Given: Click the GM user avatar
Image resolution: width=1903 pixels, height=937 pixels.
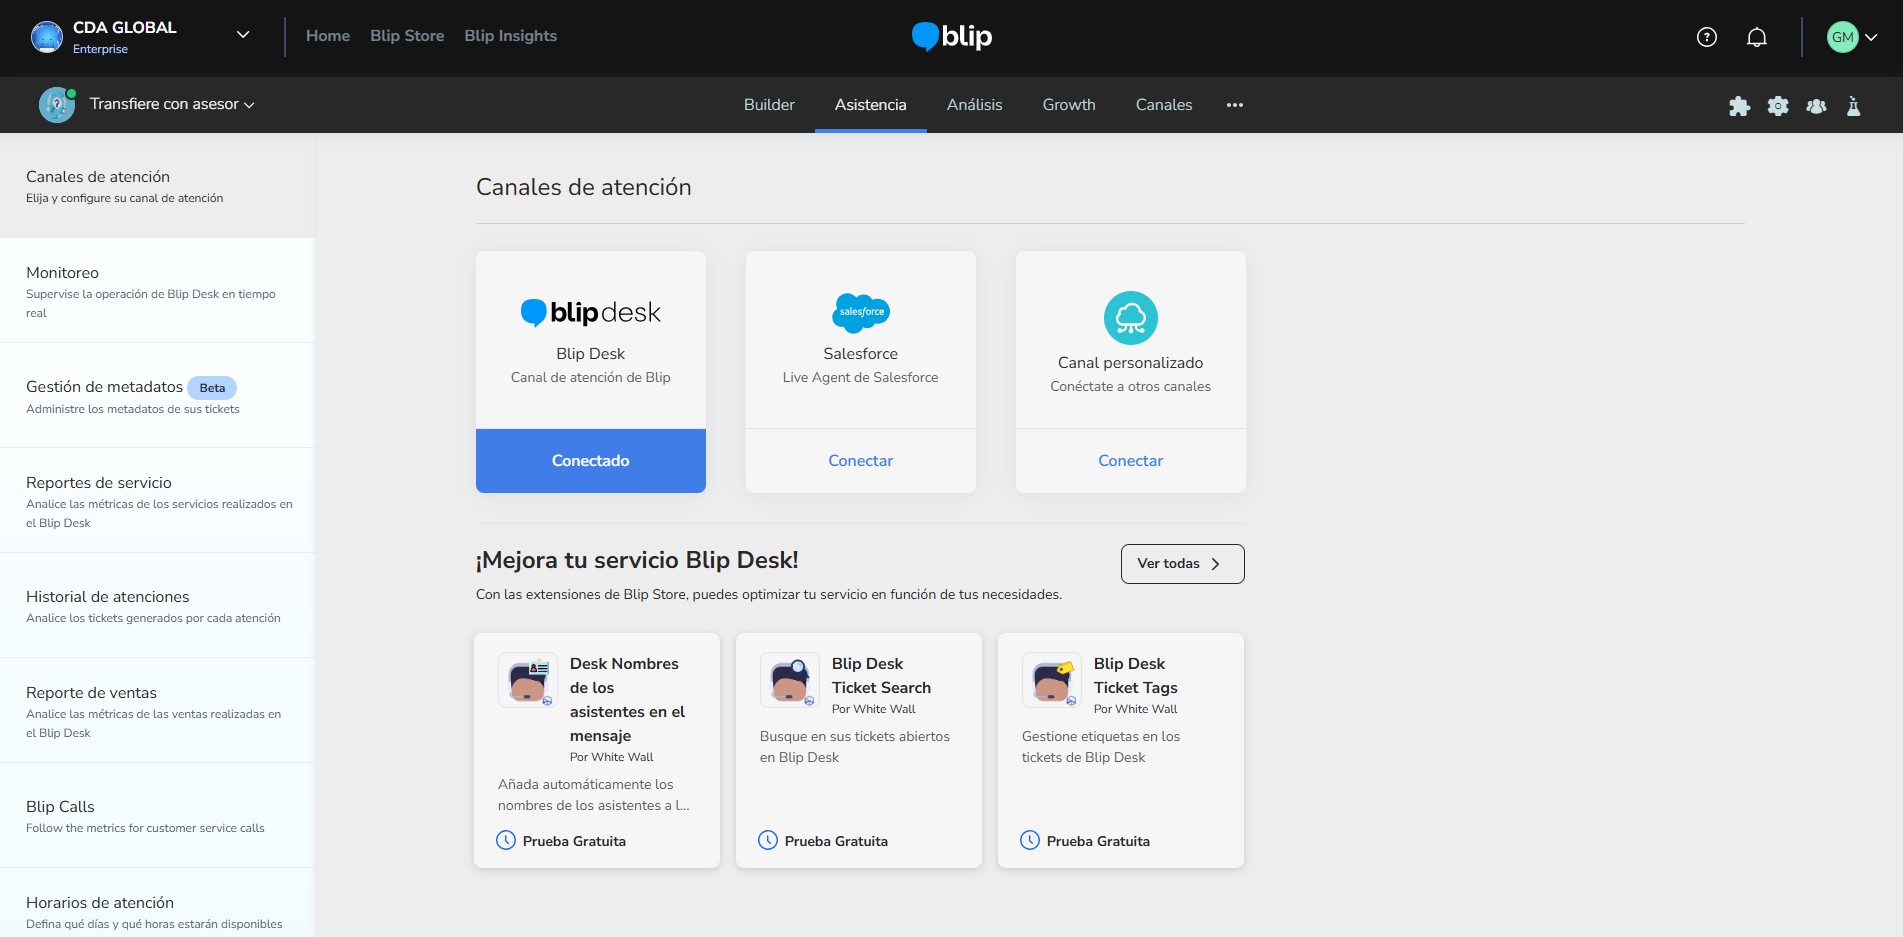Looking at the screenshot, I should [1842, 37].
